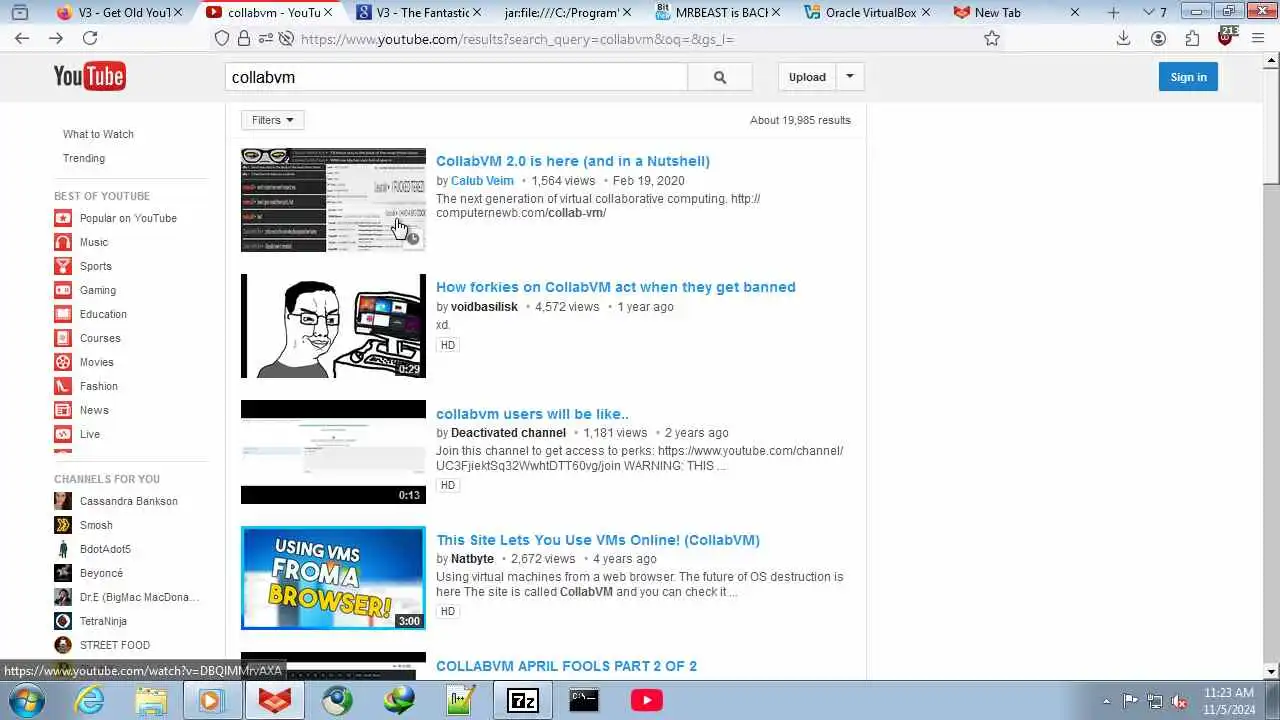Open What to Watch
Image resolution: width=1280 pixels, height=720 pixels.
(x=98, y=134)
